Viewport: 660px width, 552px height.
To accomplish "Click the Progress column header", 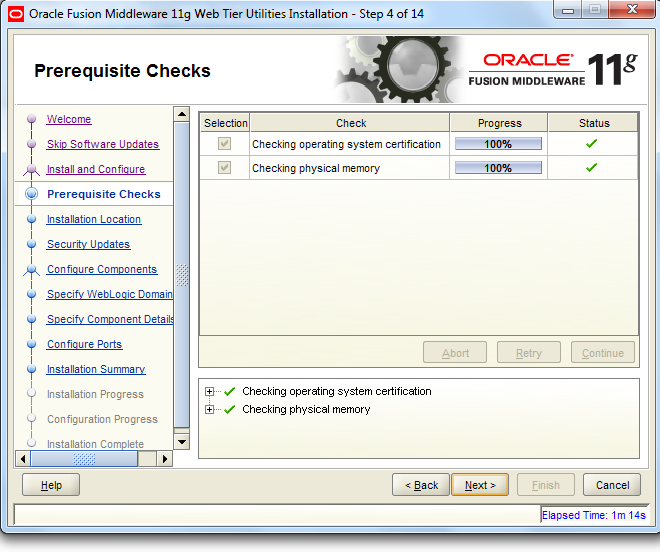I will click(499, 123).
